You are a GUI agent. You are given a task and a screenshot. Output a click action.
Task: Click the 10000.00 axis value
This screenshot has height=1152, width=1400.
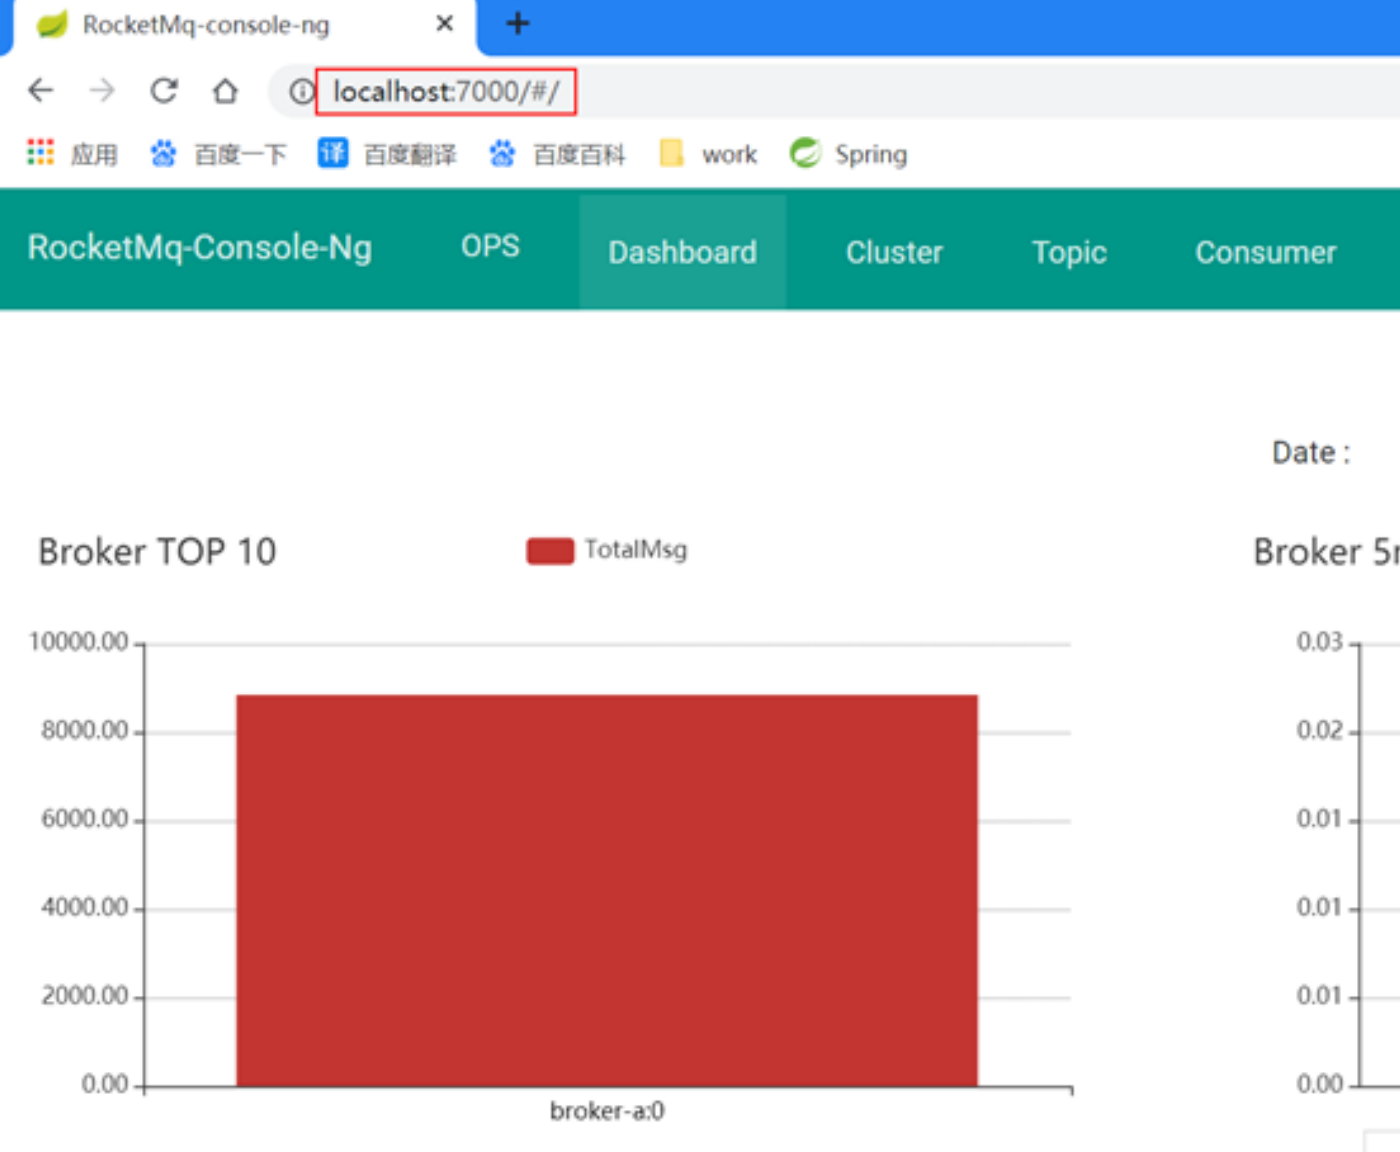79,642
